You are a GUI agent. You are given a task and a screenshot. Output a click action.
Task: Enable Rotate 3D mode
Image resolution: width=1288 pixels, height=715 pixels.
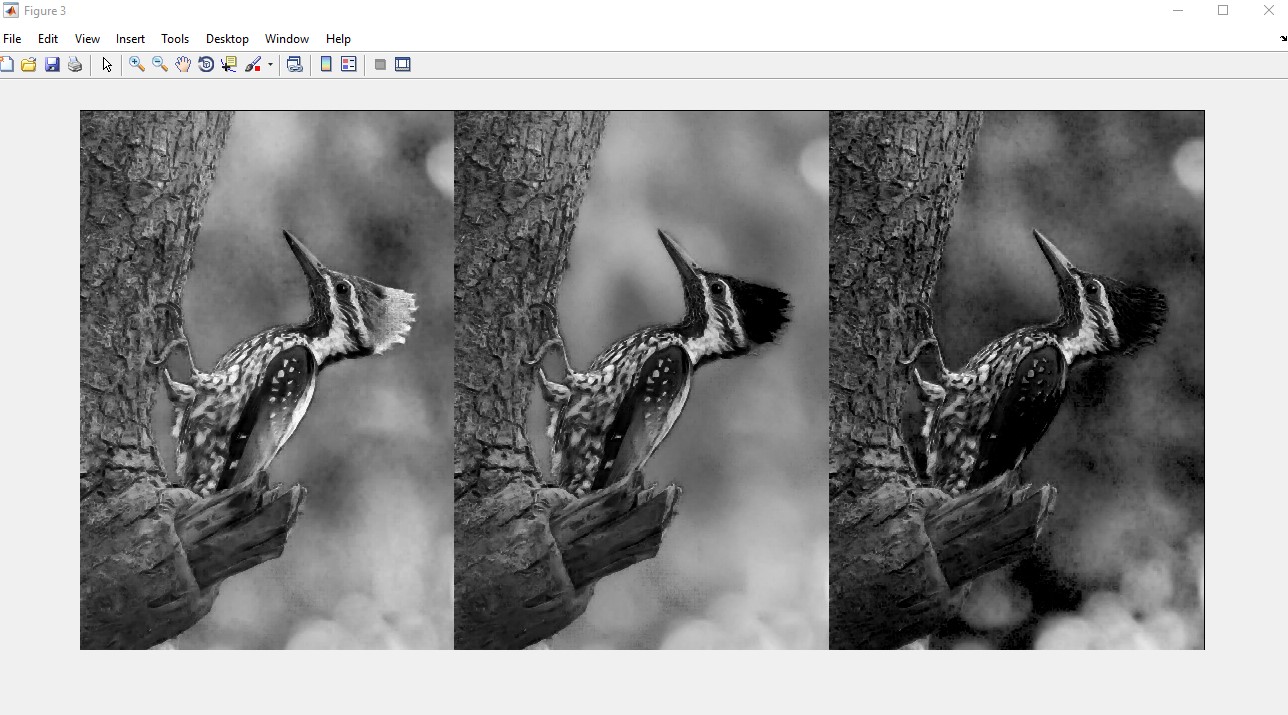click(206, 64)
